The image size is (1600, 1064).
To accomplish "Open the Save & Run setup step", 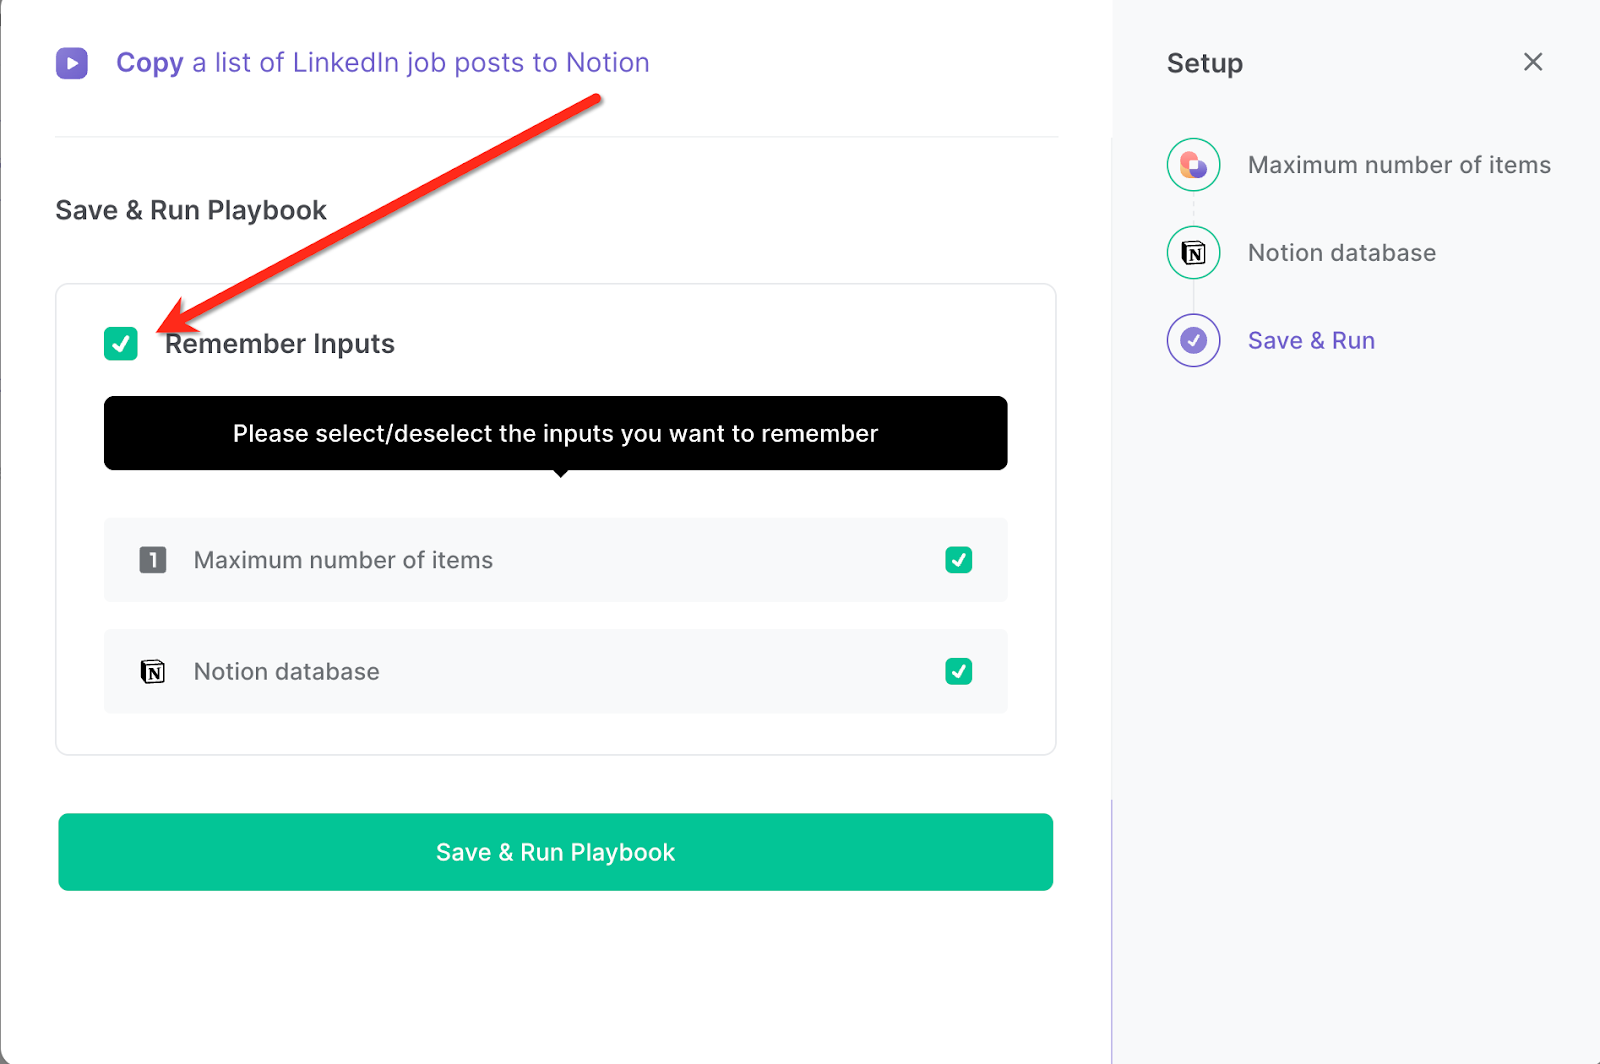I will 1311,341.
